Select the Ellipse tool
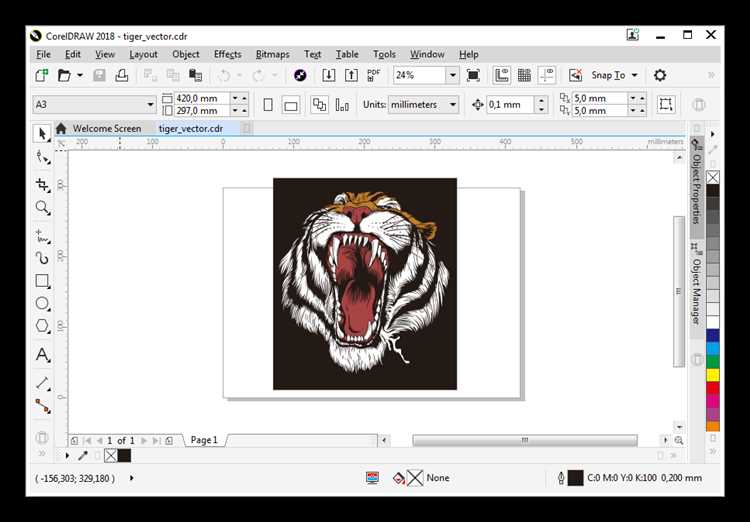Image resolution: width=750 pixels, height=522 pixels. coord(42,303)
